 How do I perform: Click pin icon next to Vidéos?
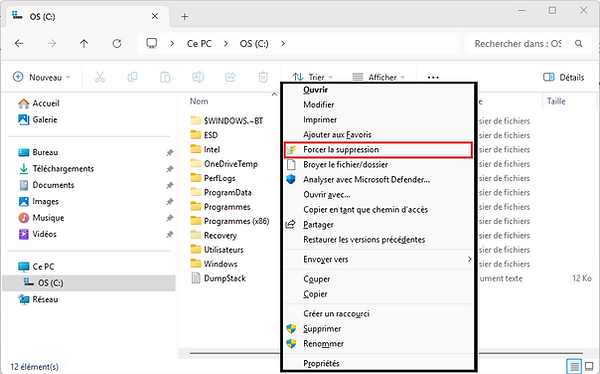click(170, 234)
